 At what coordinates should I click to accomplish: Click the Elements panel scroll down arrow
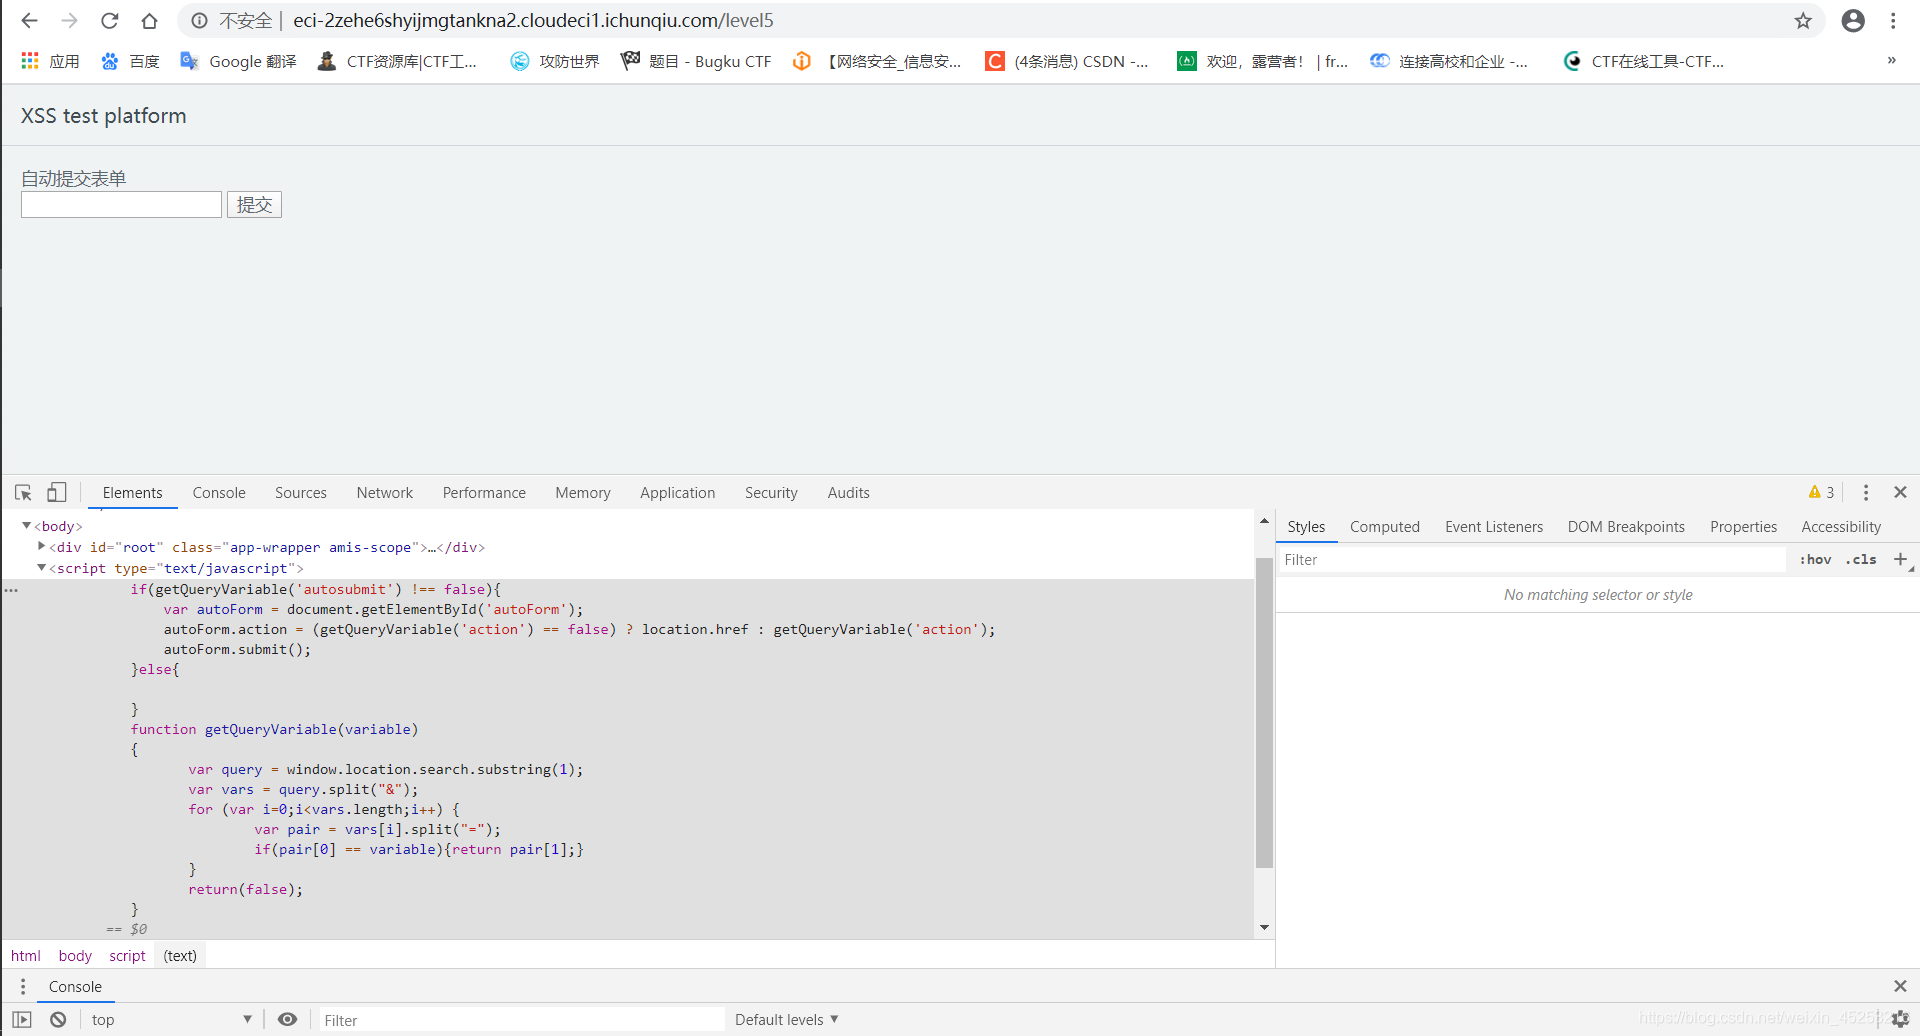pos(1264,927)
